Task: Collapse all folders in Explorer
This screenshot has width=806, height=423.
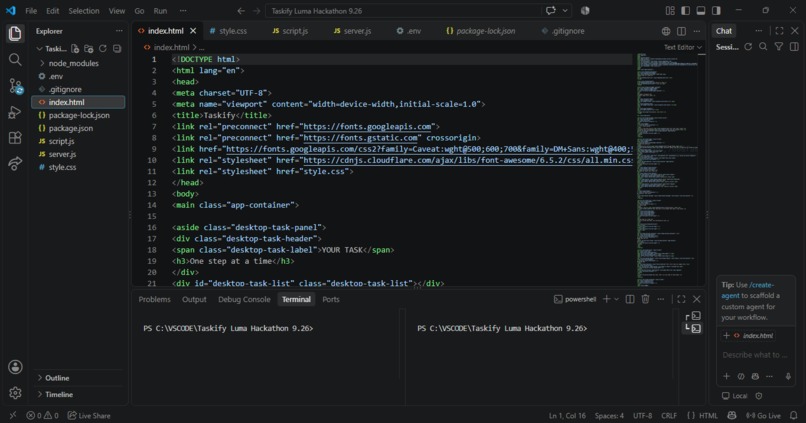Action: point(117,49)
